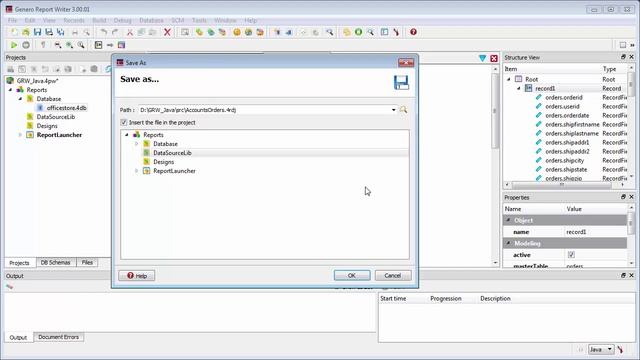Select GRW_Java.4pw project root
The width and height of the screenshot is (640, 360).
(37, 81)
